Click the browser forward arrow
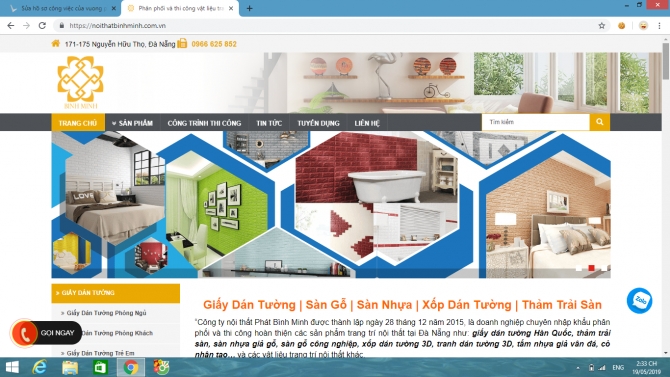670x377 pixels. tap(26, 26)
